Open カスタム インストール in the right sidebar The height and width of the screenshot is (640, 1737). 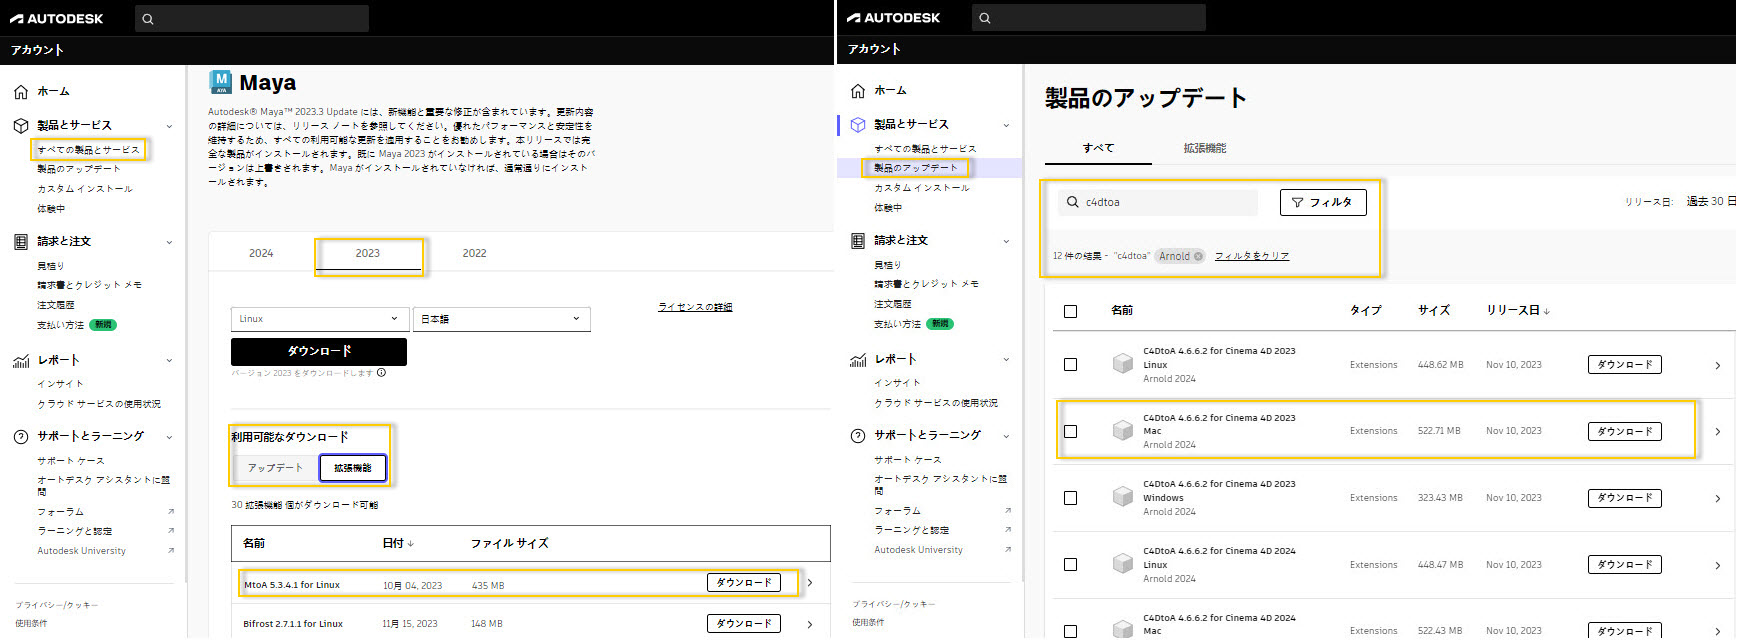(x=922, y=188)
